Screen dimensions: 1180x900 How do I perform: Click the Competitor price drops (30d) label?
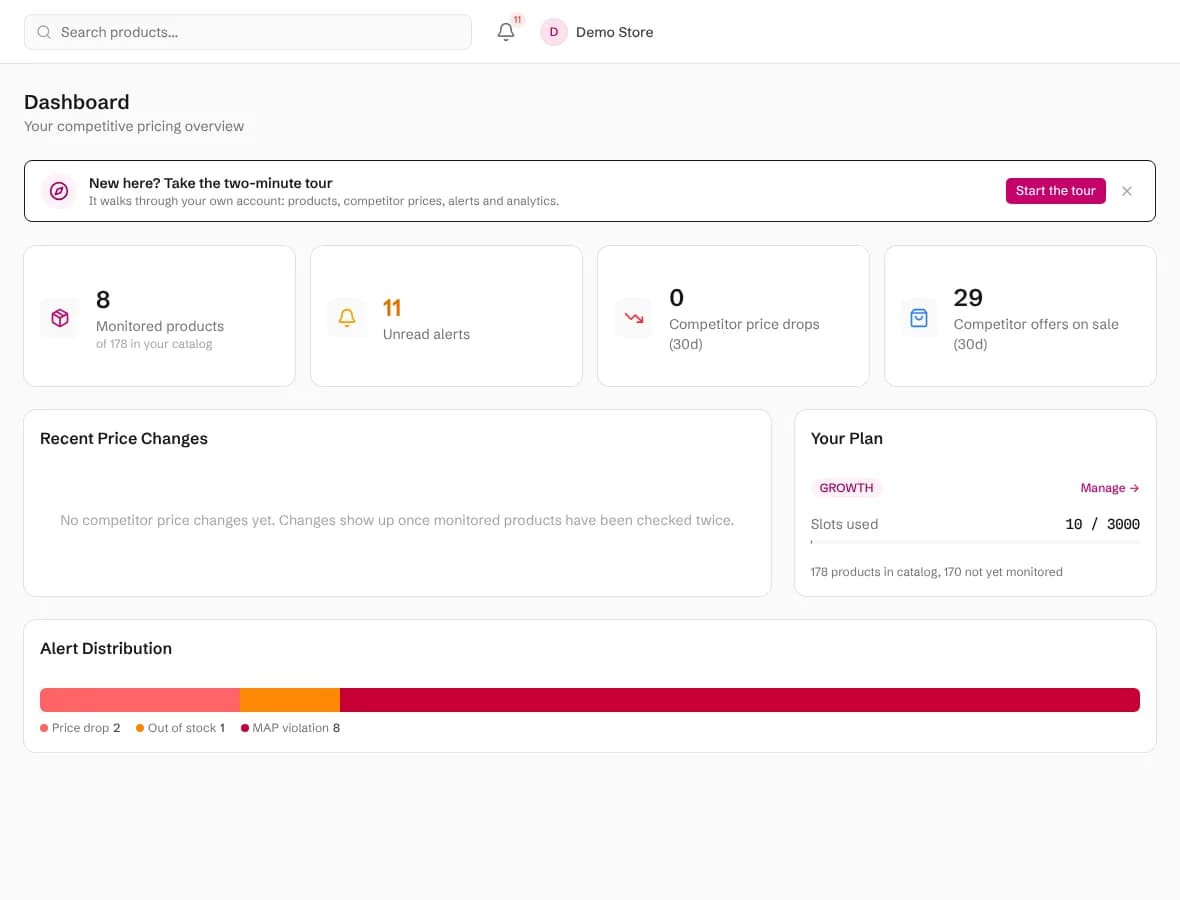[744, 333]
